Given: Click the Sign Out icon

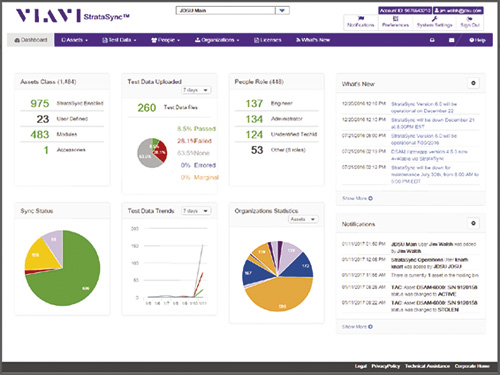Looking at the screenshot, I should coord(470,19).
